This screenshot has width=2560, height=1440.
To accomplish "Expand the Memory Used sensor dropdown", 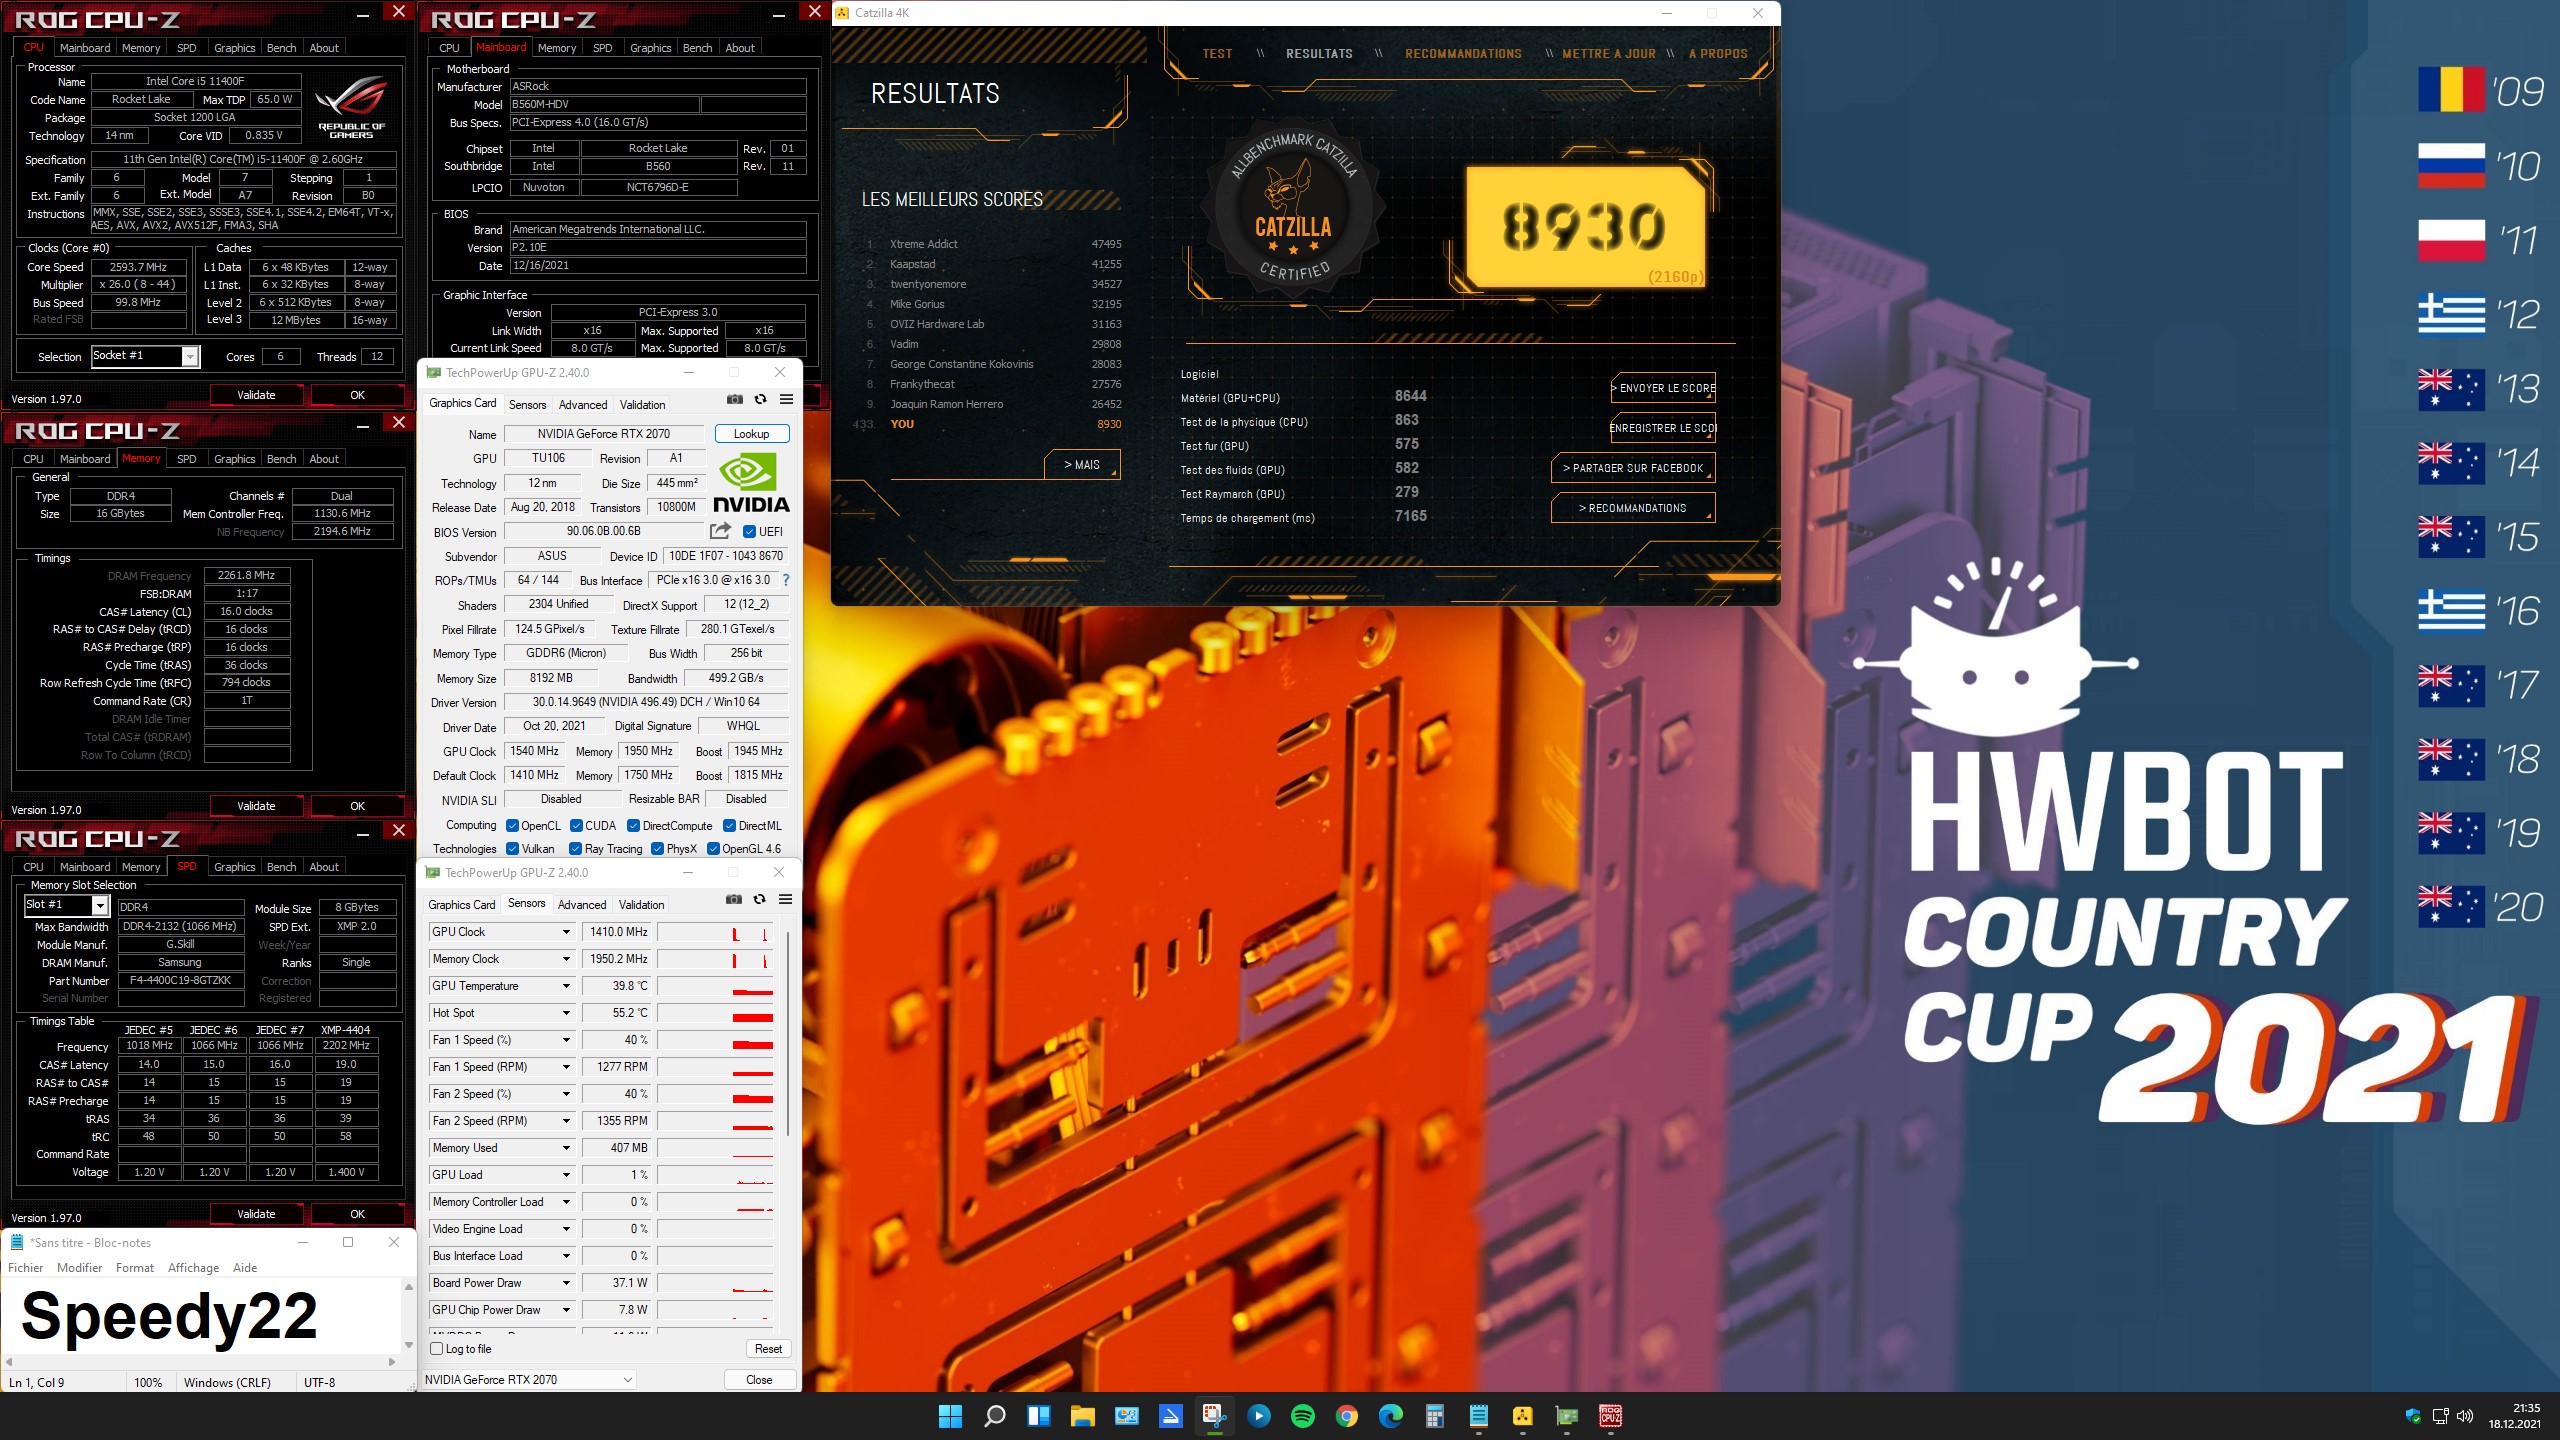I will tap(565, 1147).
